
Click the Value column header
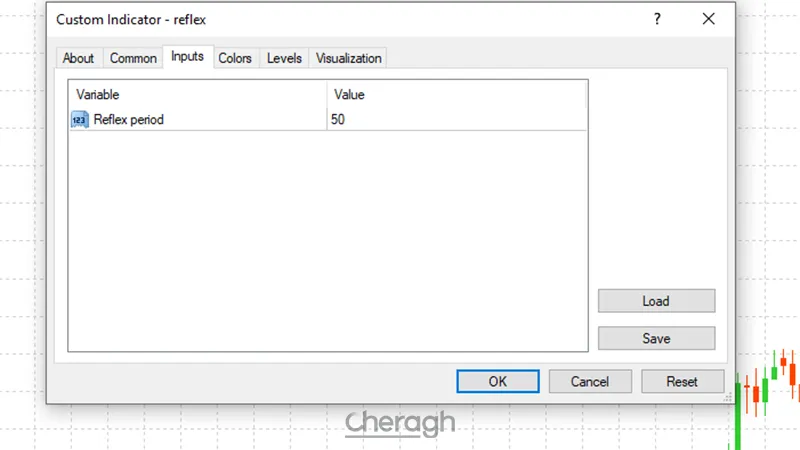coord(456,95)
